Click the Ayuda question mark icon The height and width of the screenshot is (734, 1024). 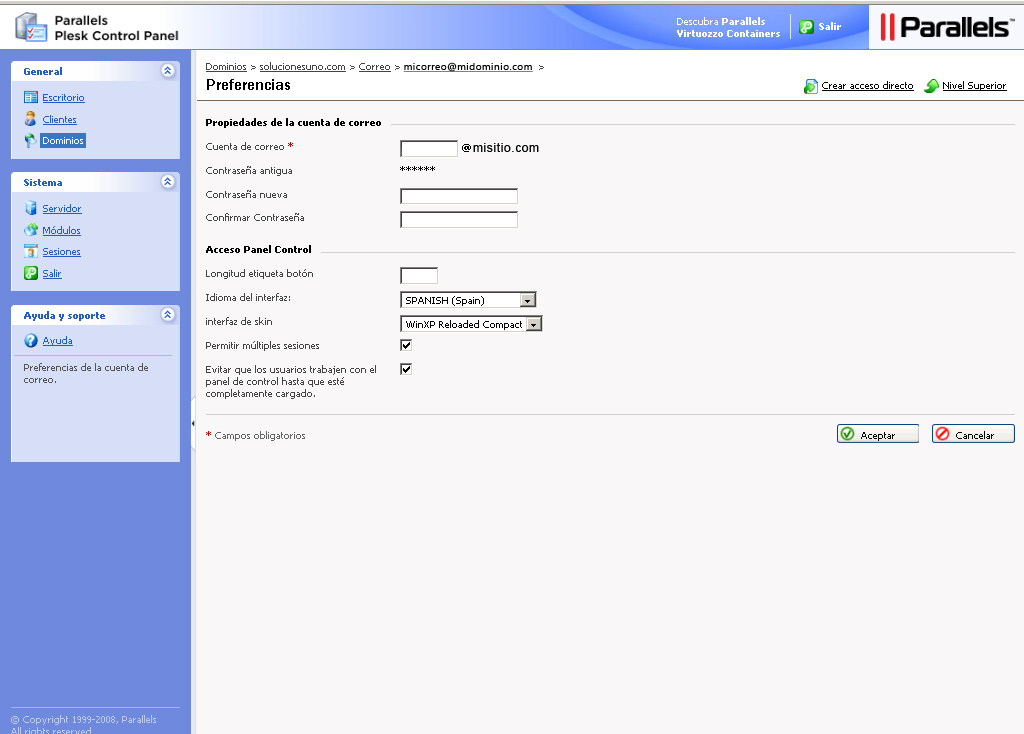(31, 340)
